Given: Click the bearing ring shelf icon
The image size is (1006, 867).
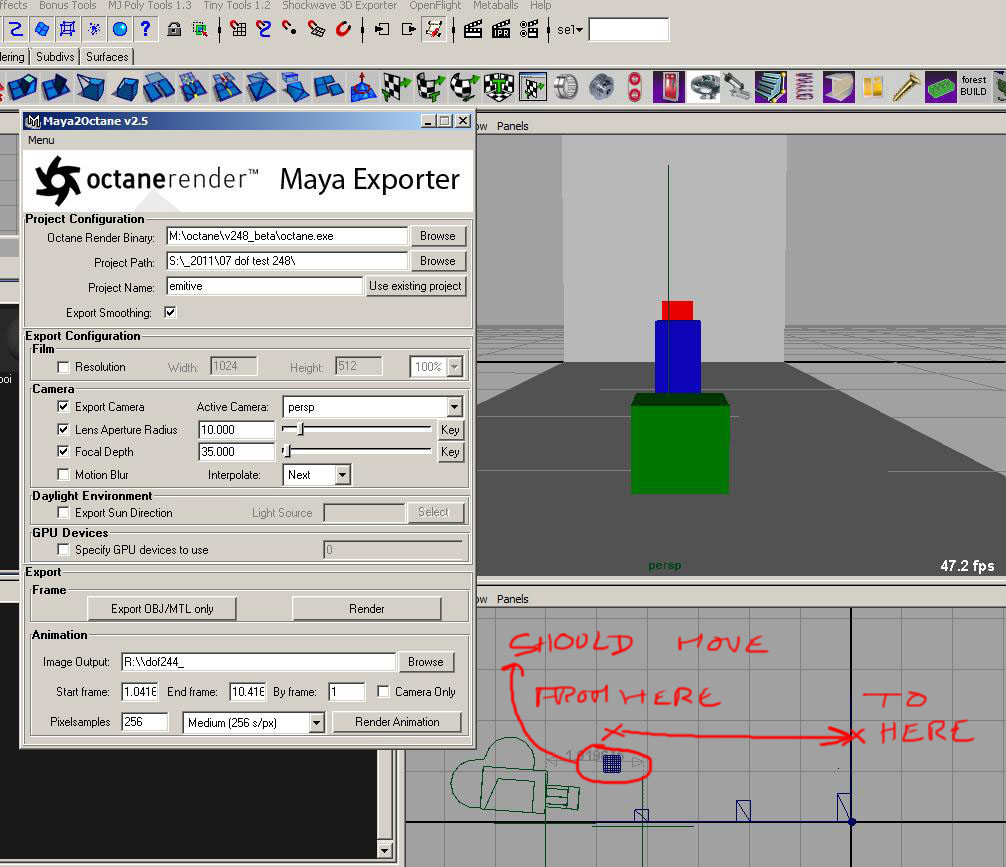Looking at the screenshot, I should 566,87.
